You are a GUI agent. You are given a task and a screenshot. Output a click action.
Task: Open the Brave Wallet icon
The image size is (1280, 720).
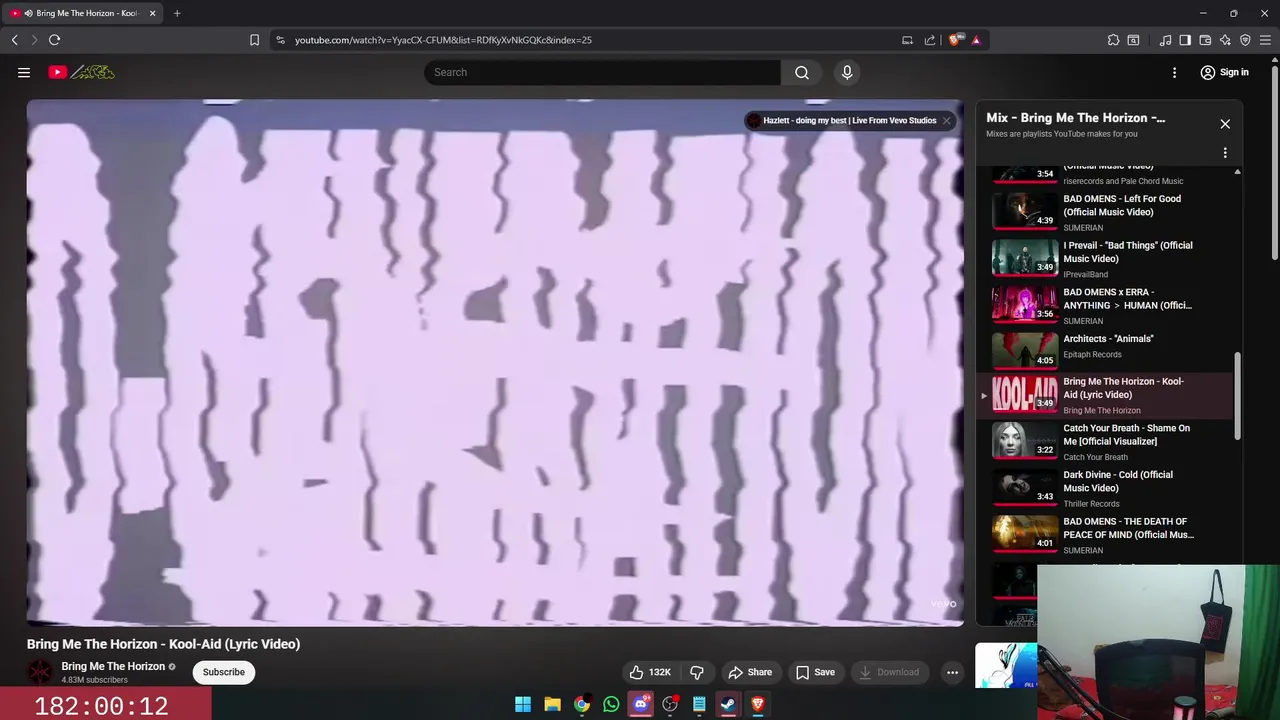click(x=1205, y=40)
